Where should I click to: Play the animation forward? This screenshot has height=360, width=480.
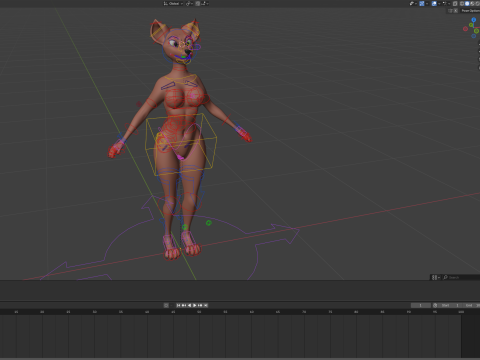(x=195, y=305)
